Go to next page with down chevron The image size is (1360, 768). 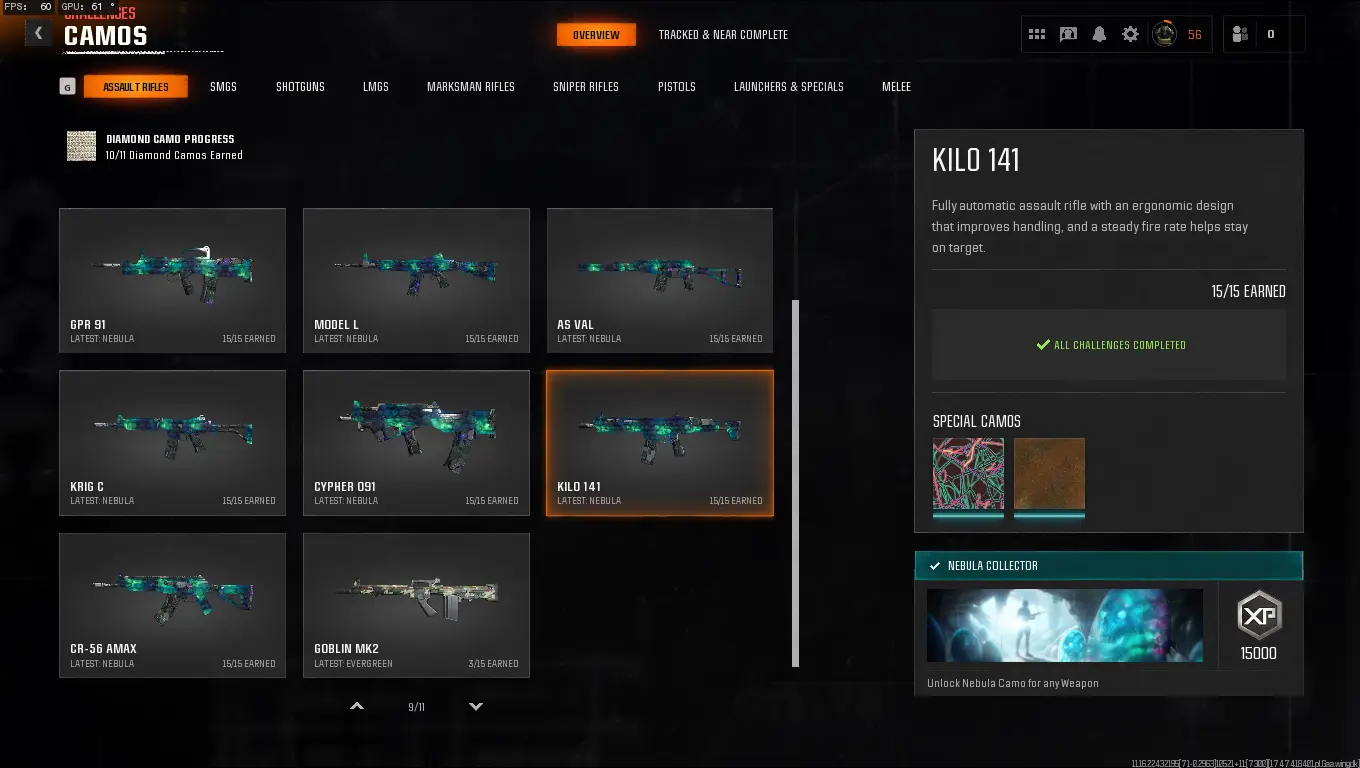(476, 706)
